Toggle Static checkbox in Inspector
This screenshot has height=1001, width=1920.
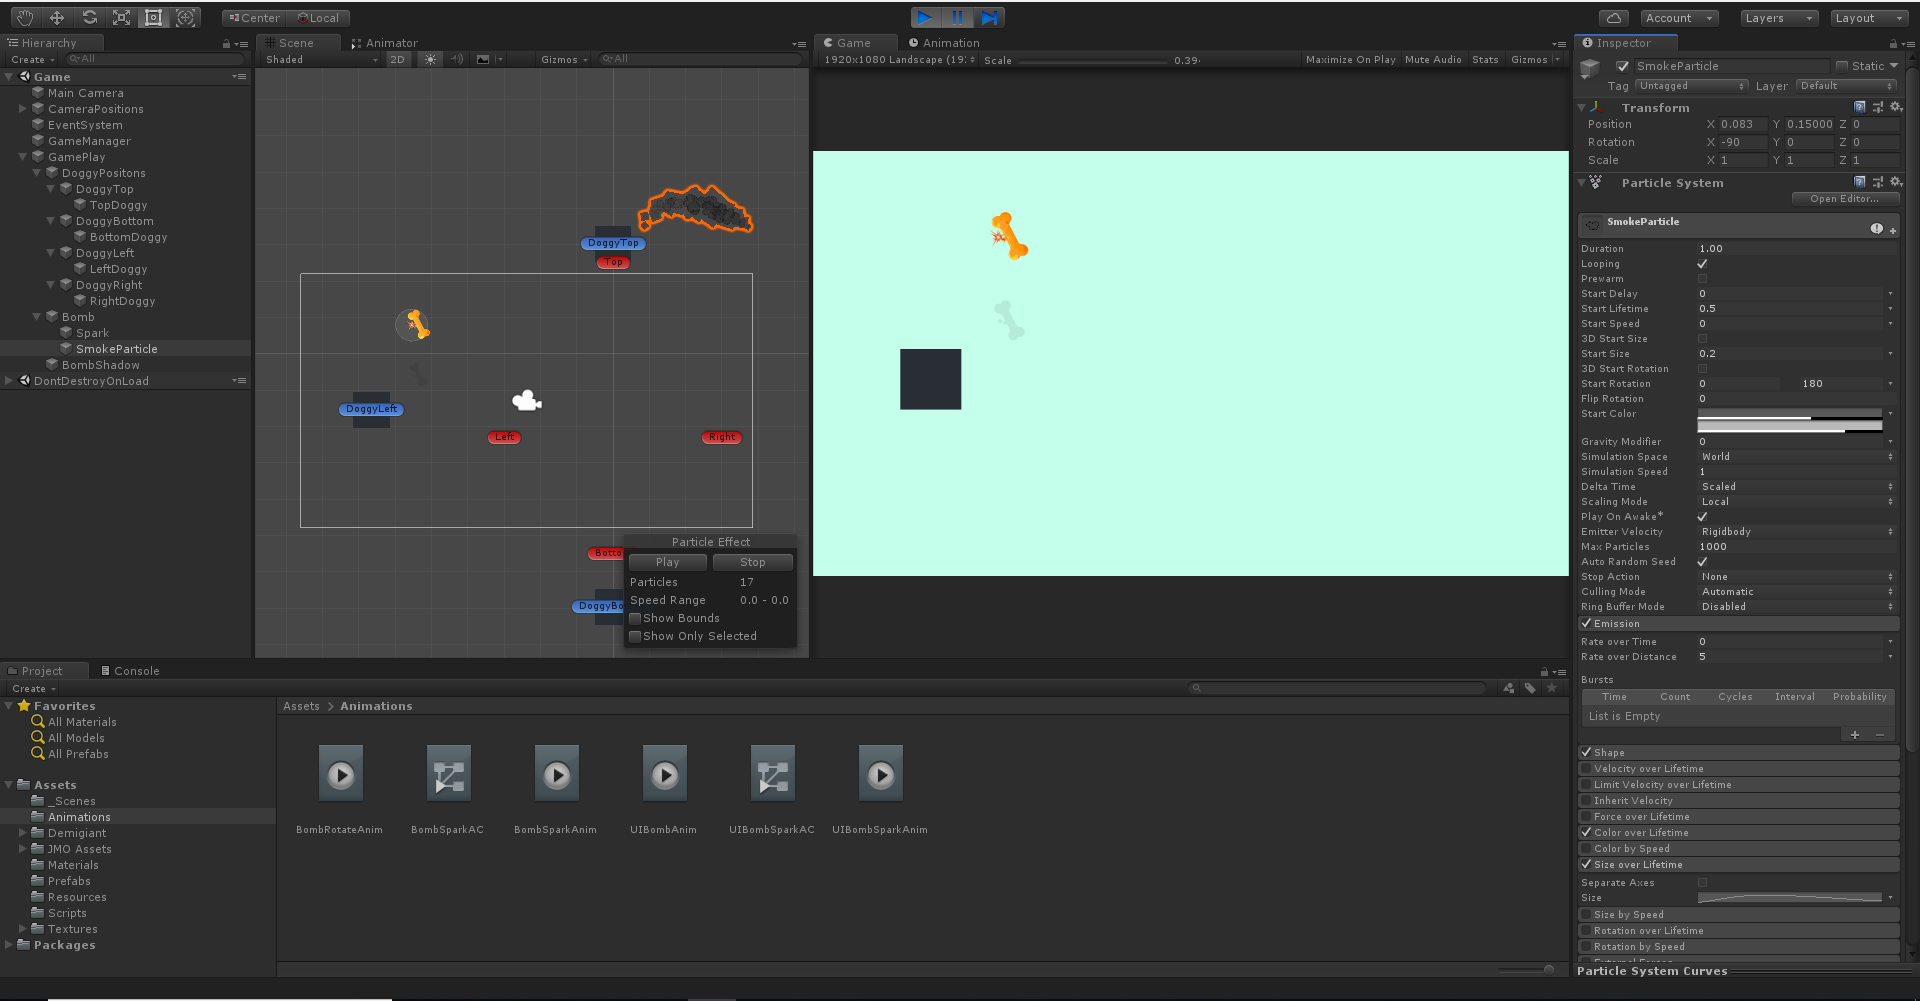tap(1842, 66)
